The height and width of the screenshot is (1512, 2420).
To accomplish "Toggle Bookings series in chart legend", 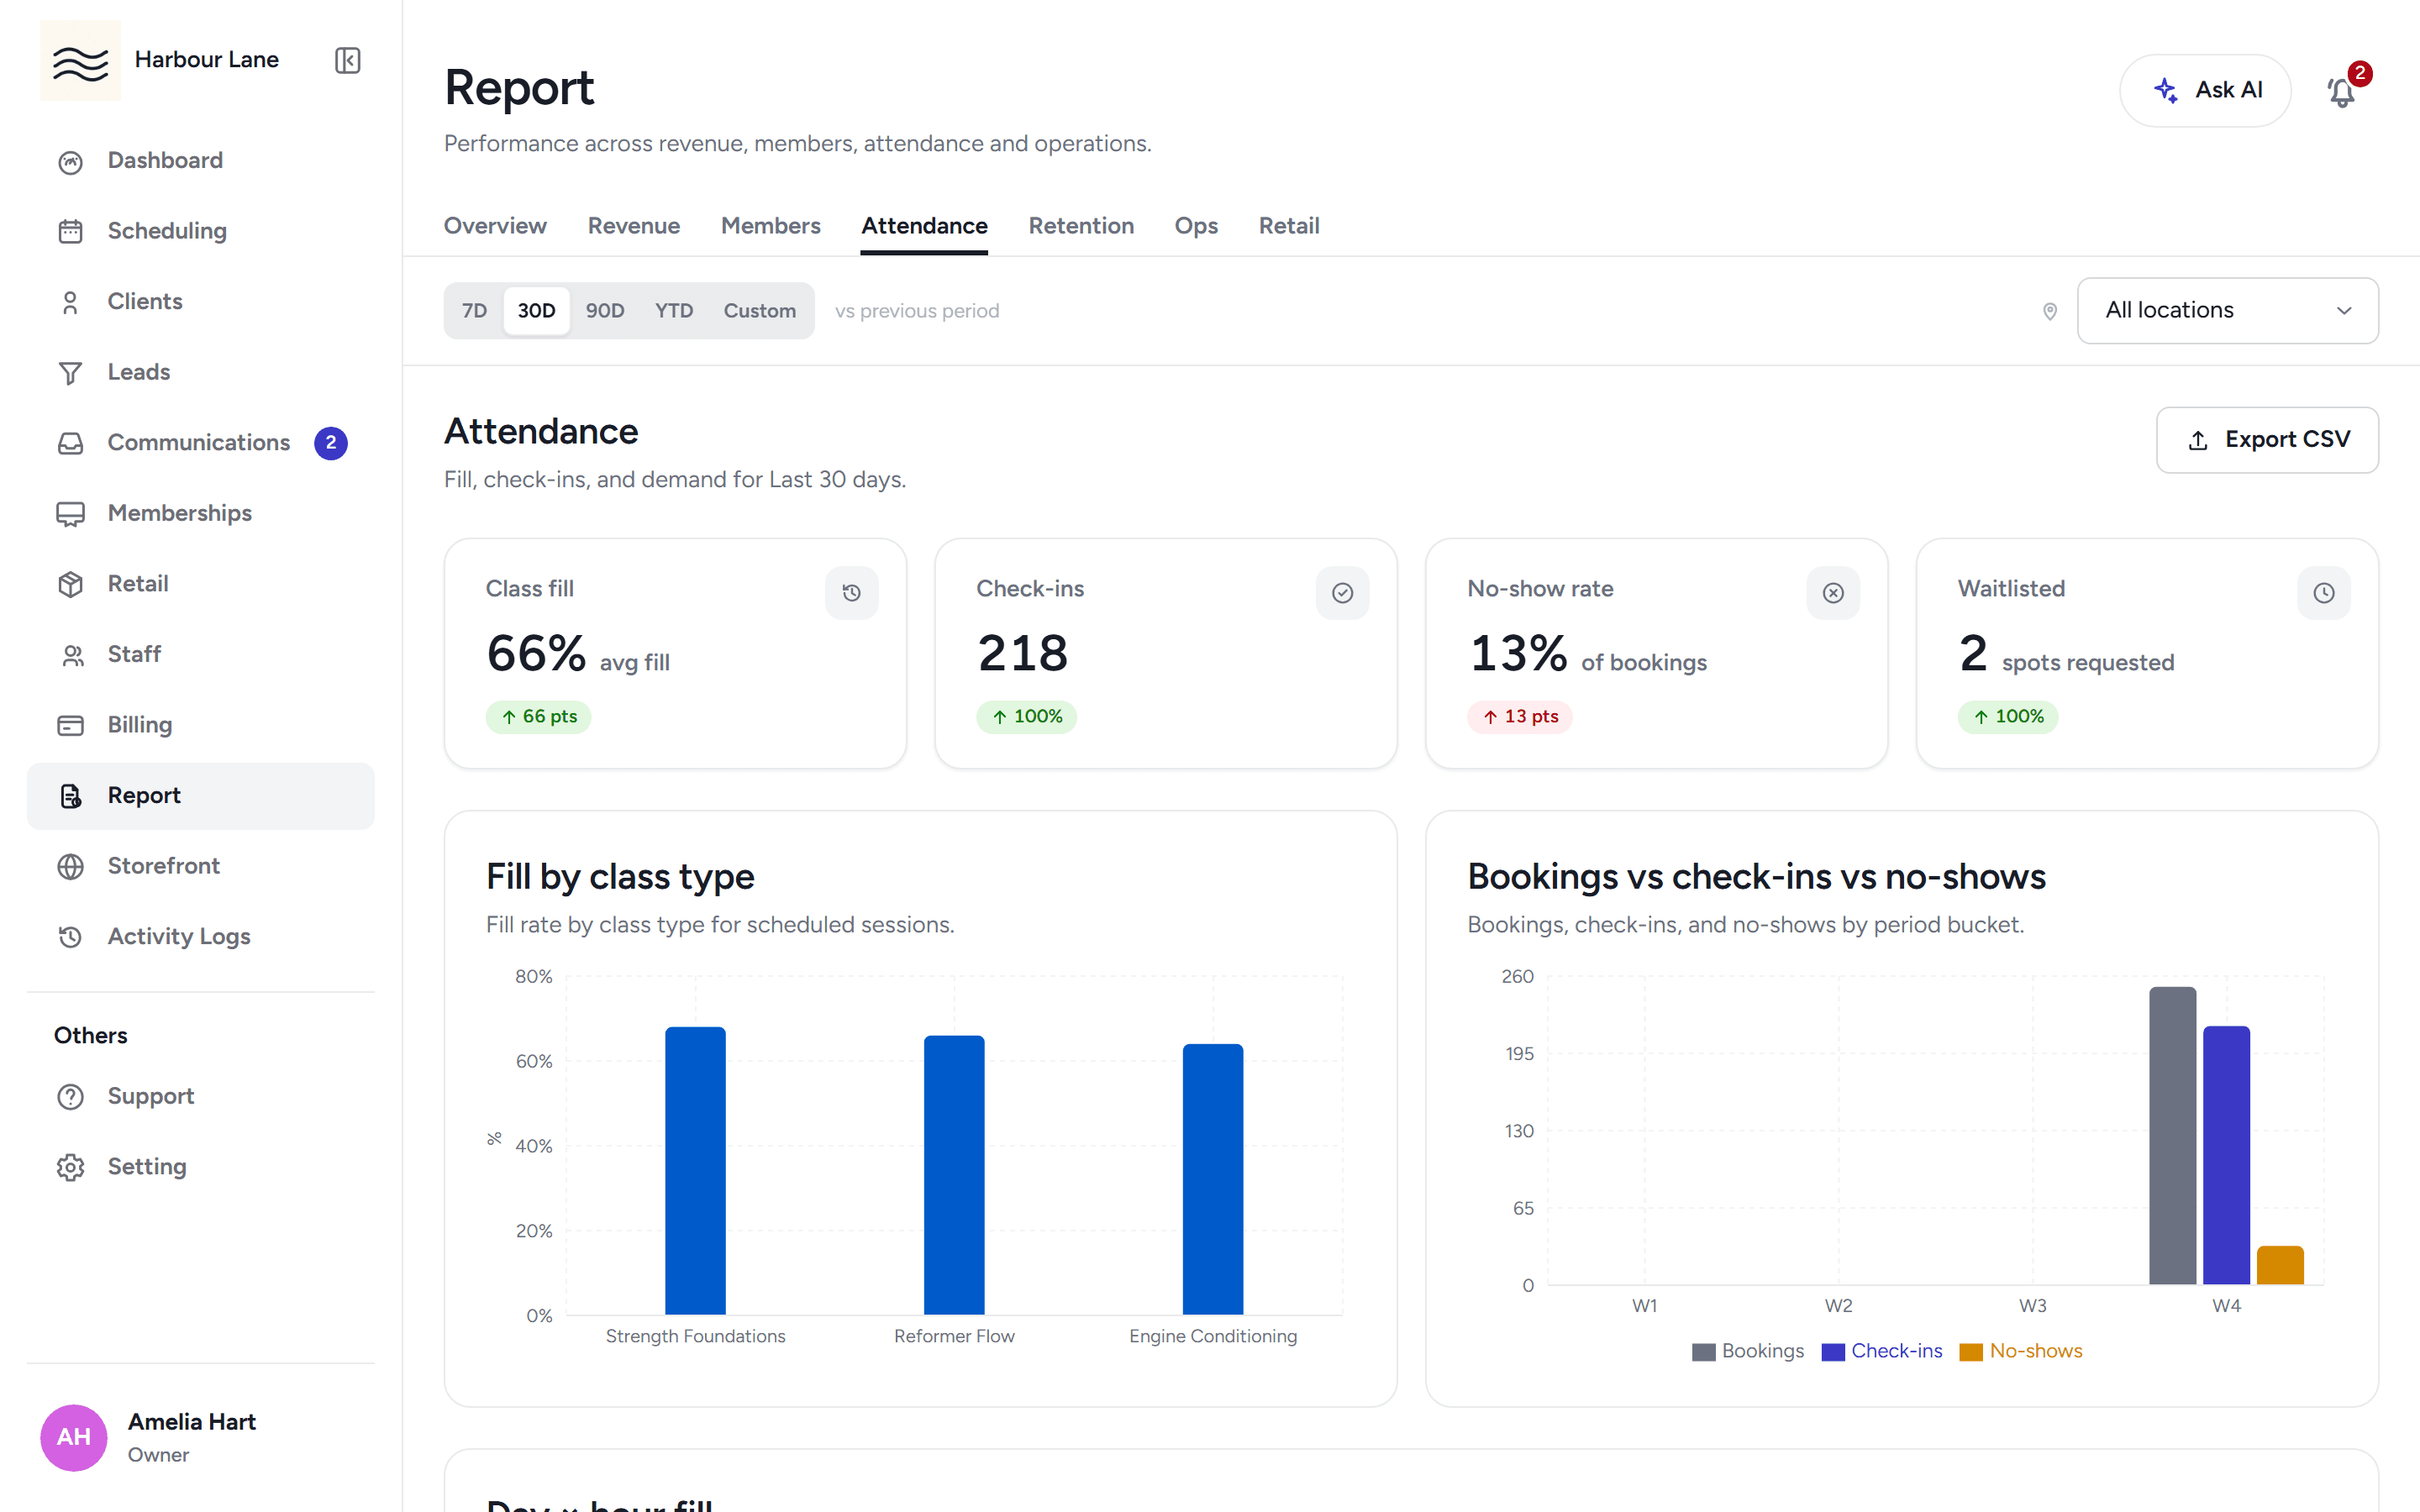I will [x=1748, y=1351].
